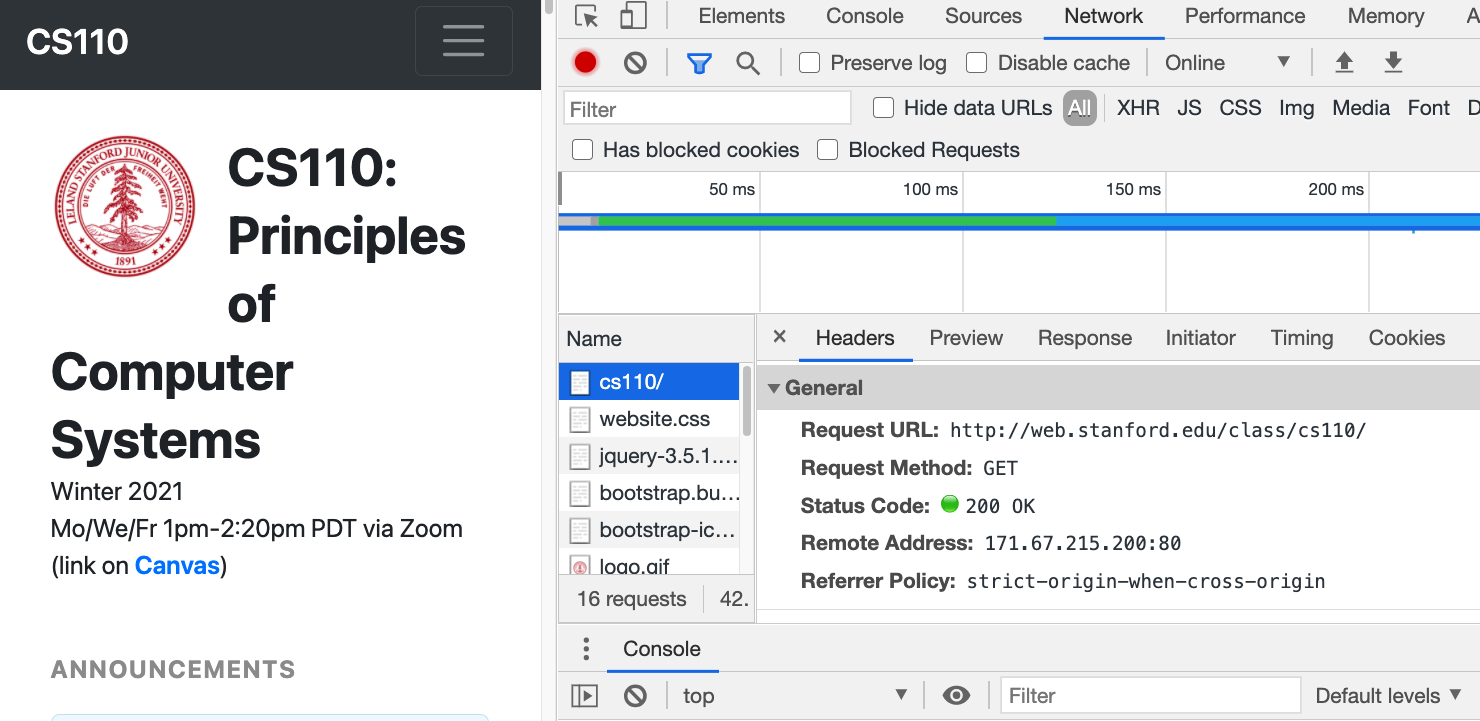Open the console drawer three-dot menu
The width and height of the screenshot is (1480, 721).
586,649
